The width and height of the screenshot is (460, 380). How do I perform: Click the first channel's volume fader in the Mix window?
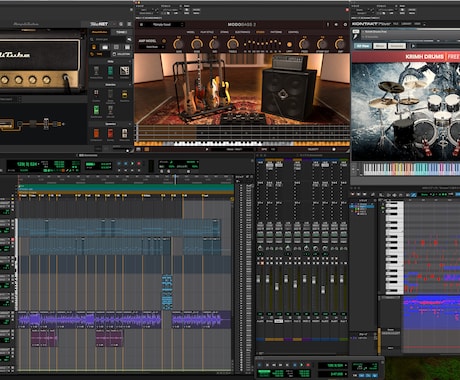click(258, 279)
